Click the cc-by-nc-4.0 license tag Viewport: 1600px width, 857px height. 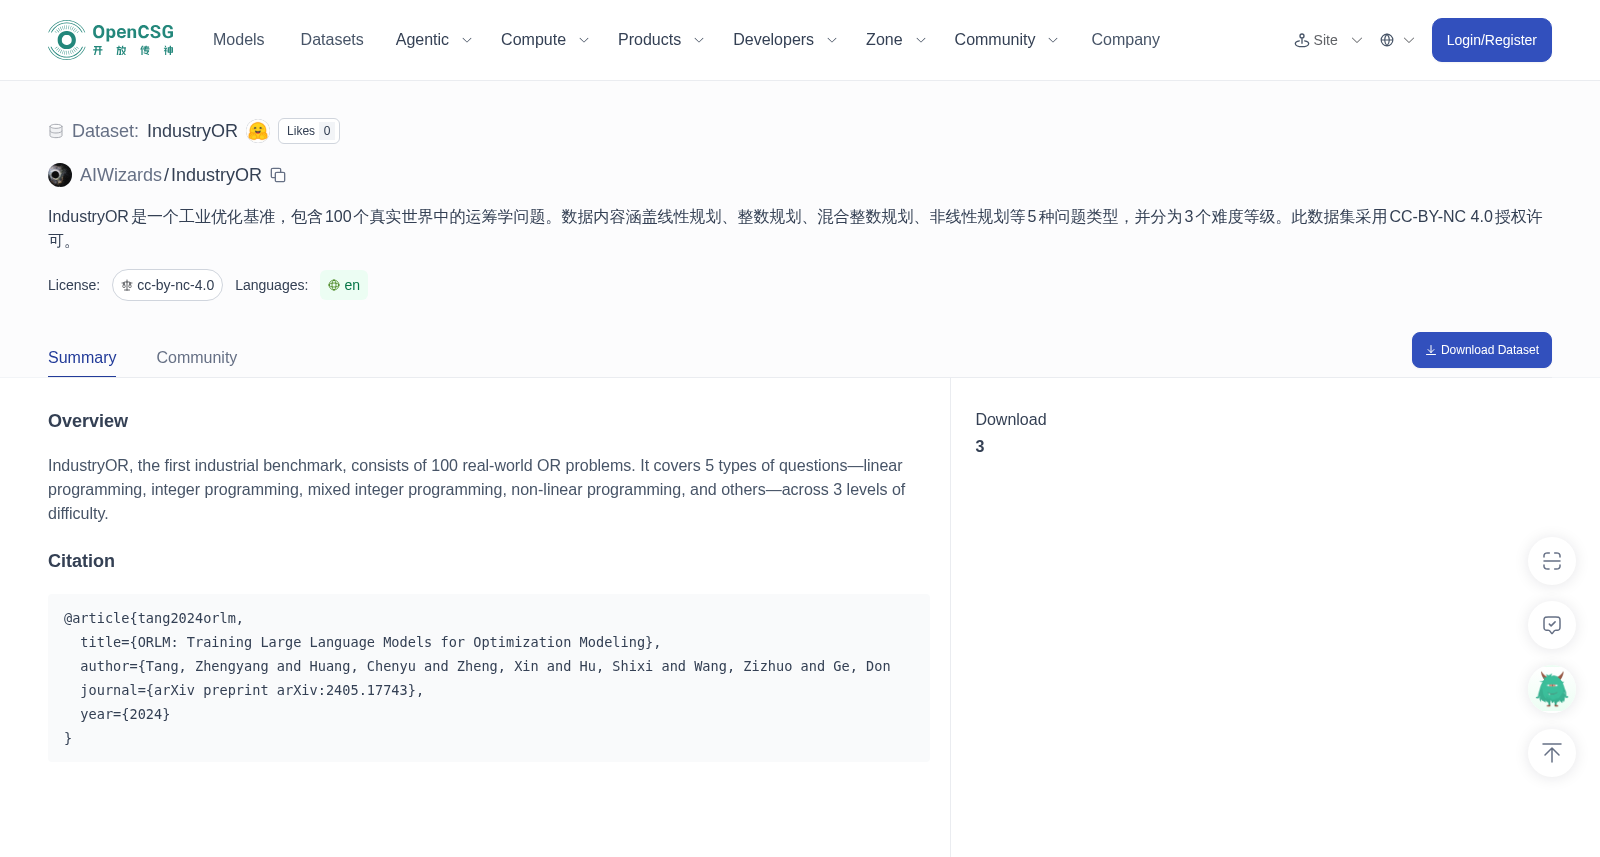coord(167,285)
